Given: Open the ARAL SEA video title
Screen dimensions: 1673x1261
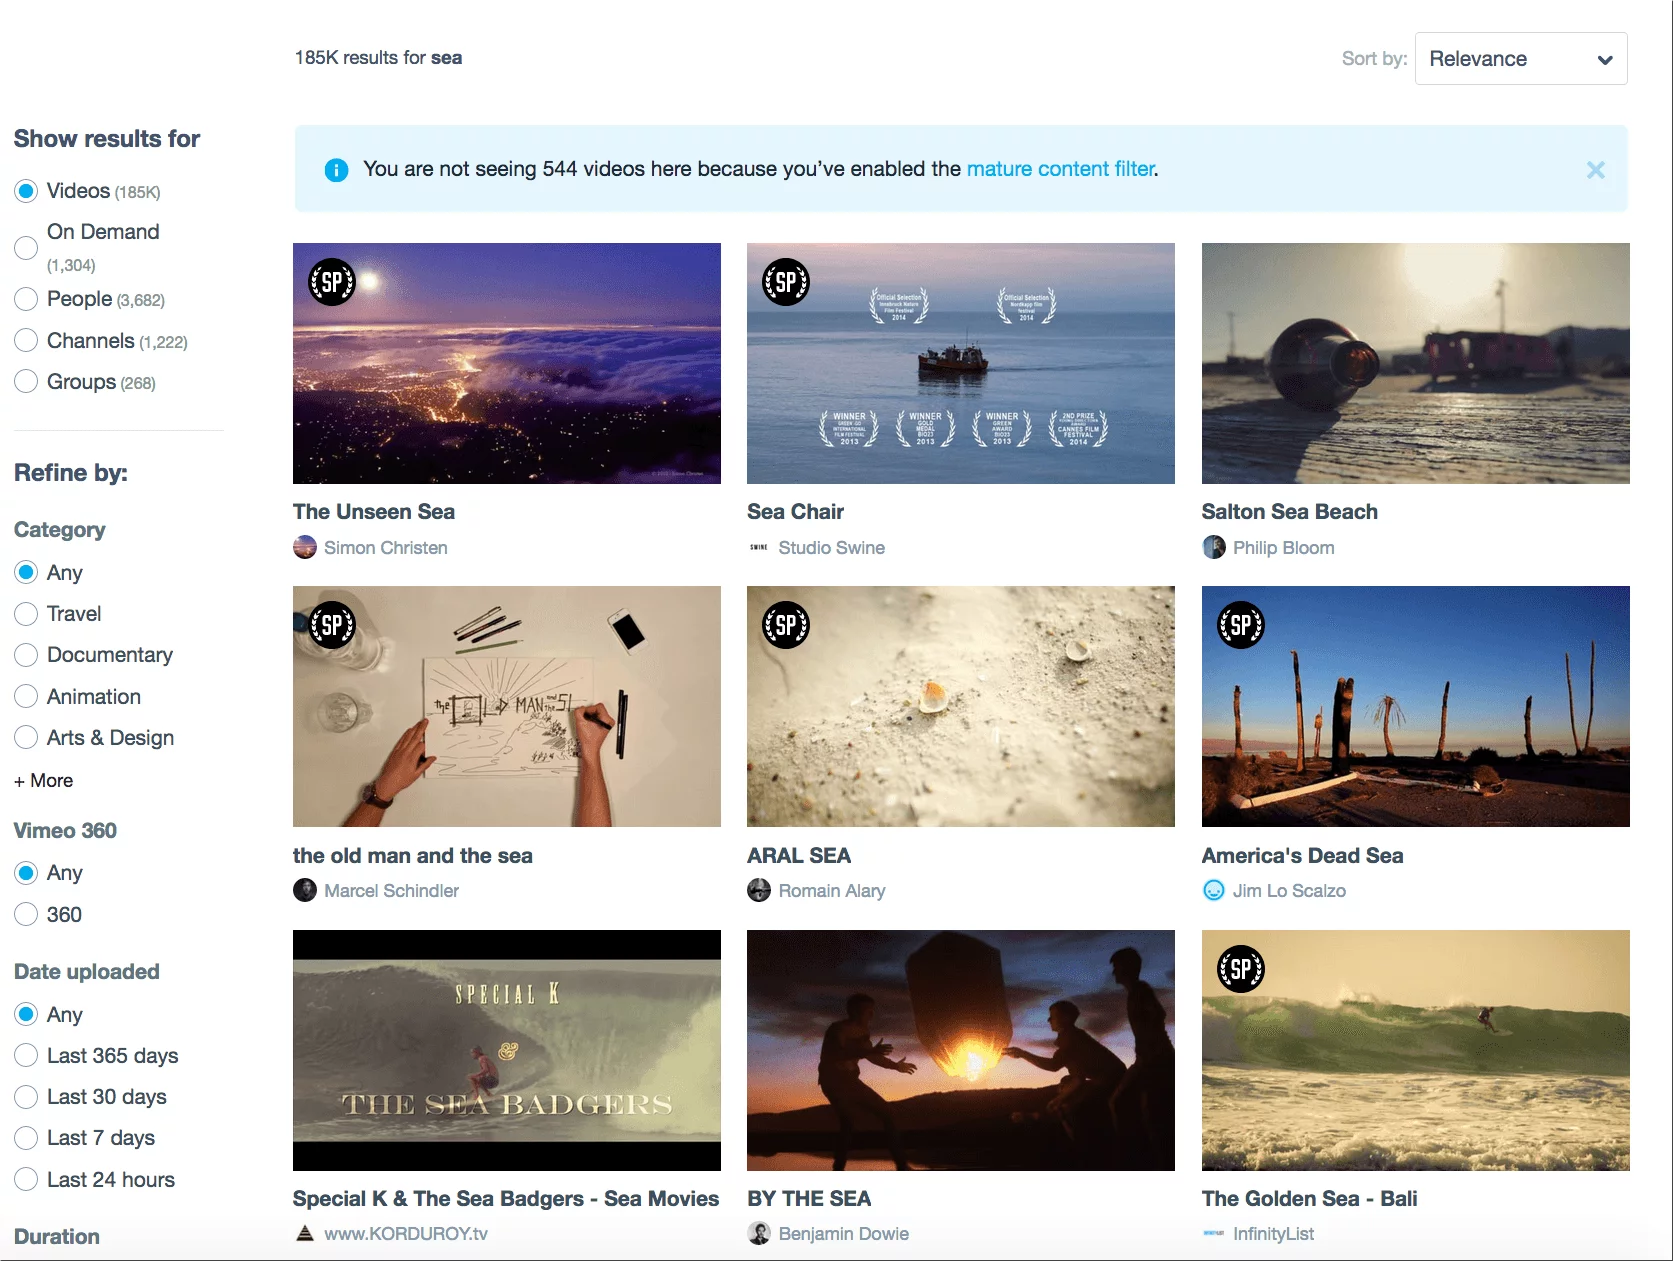Looking at the screenshot, I should 799,856.
